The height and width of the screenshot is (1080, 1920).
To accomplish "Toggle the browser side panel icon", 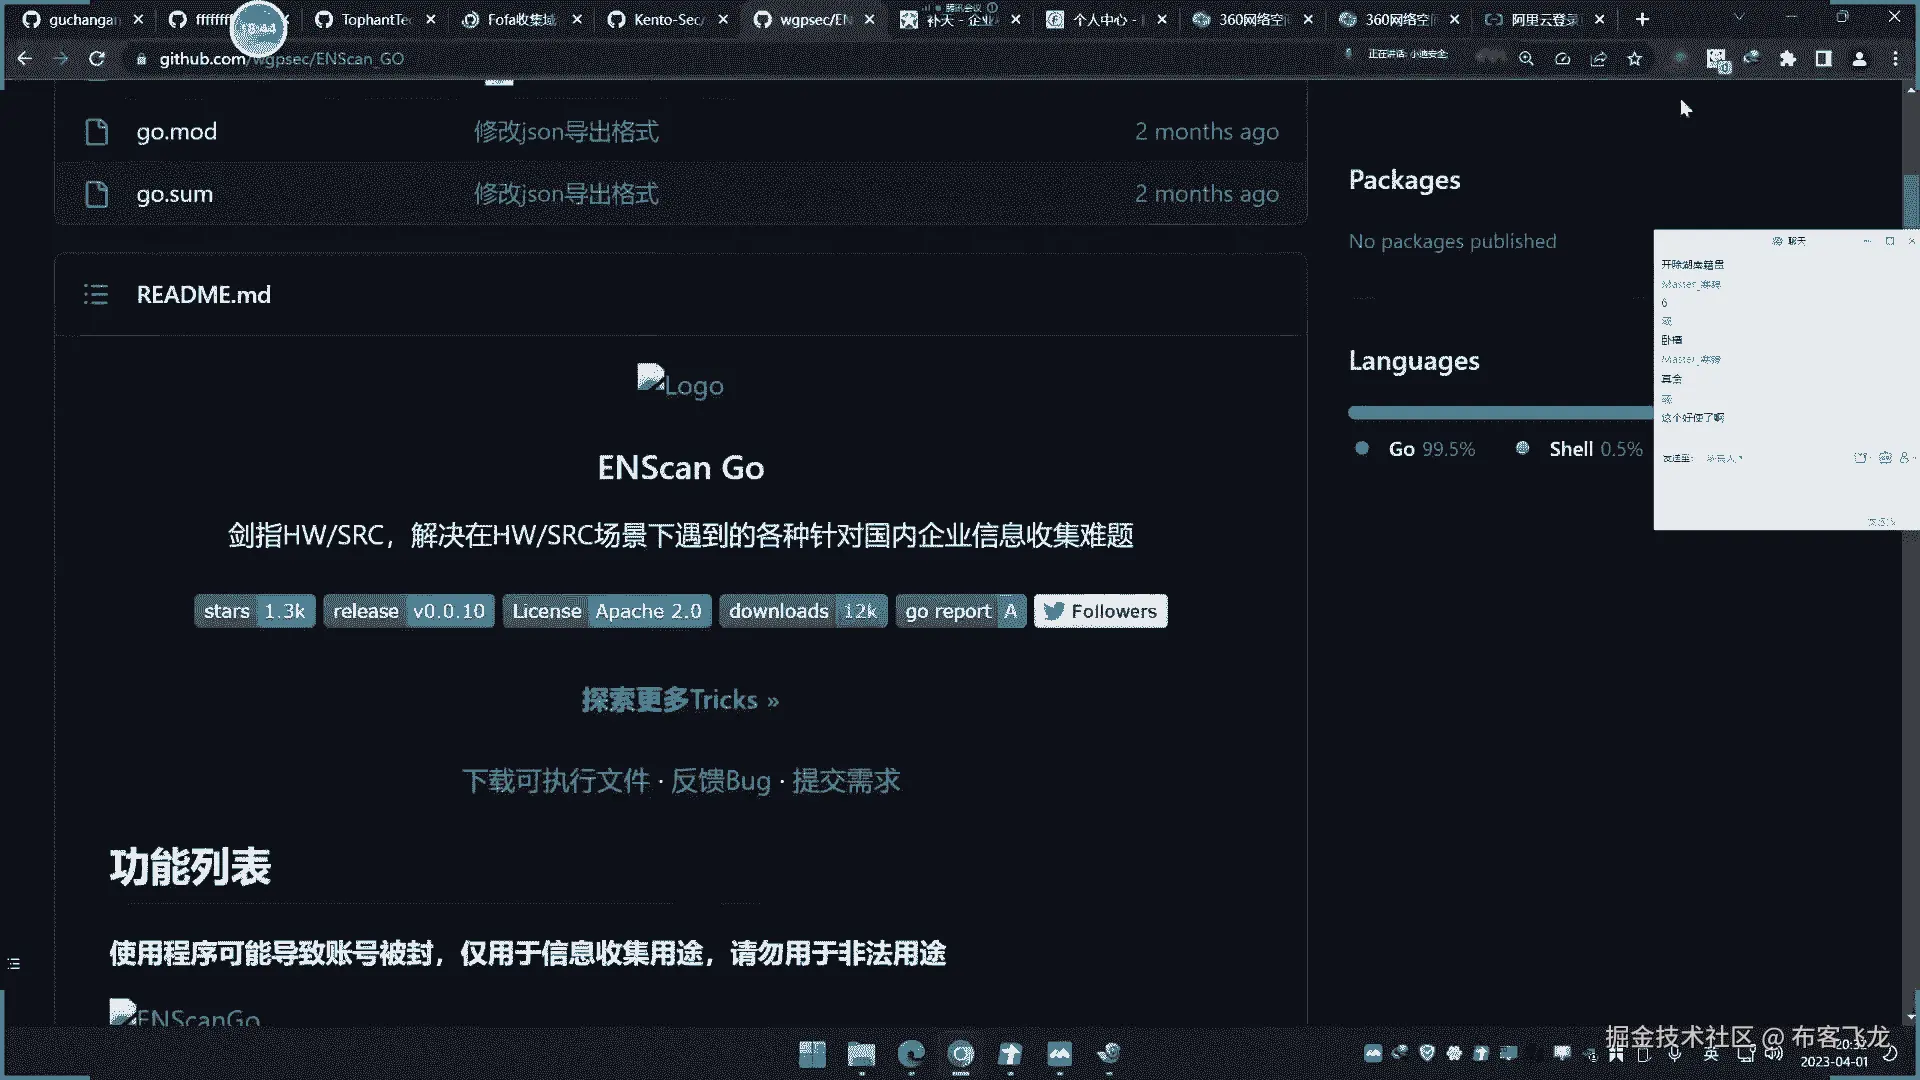I will click(x=1824, y=59).
